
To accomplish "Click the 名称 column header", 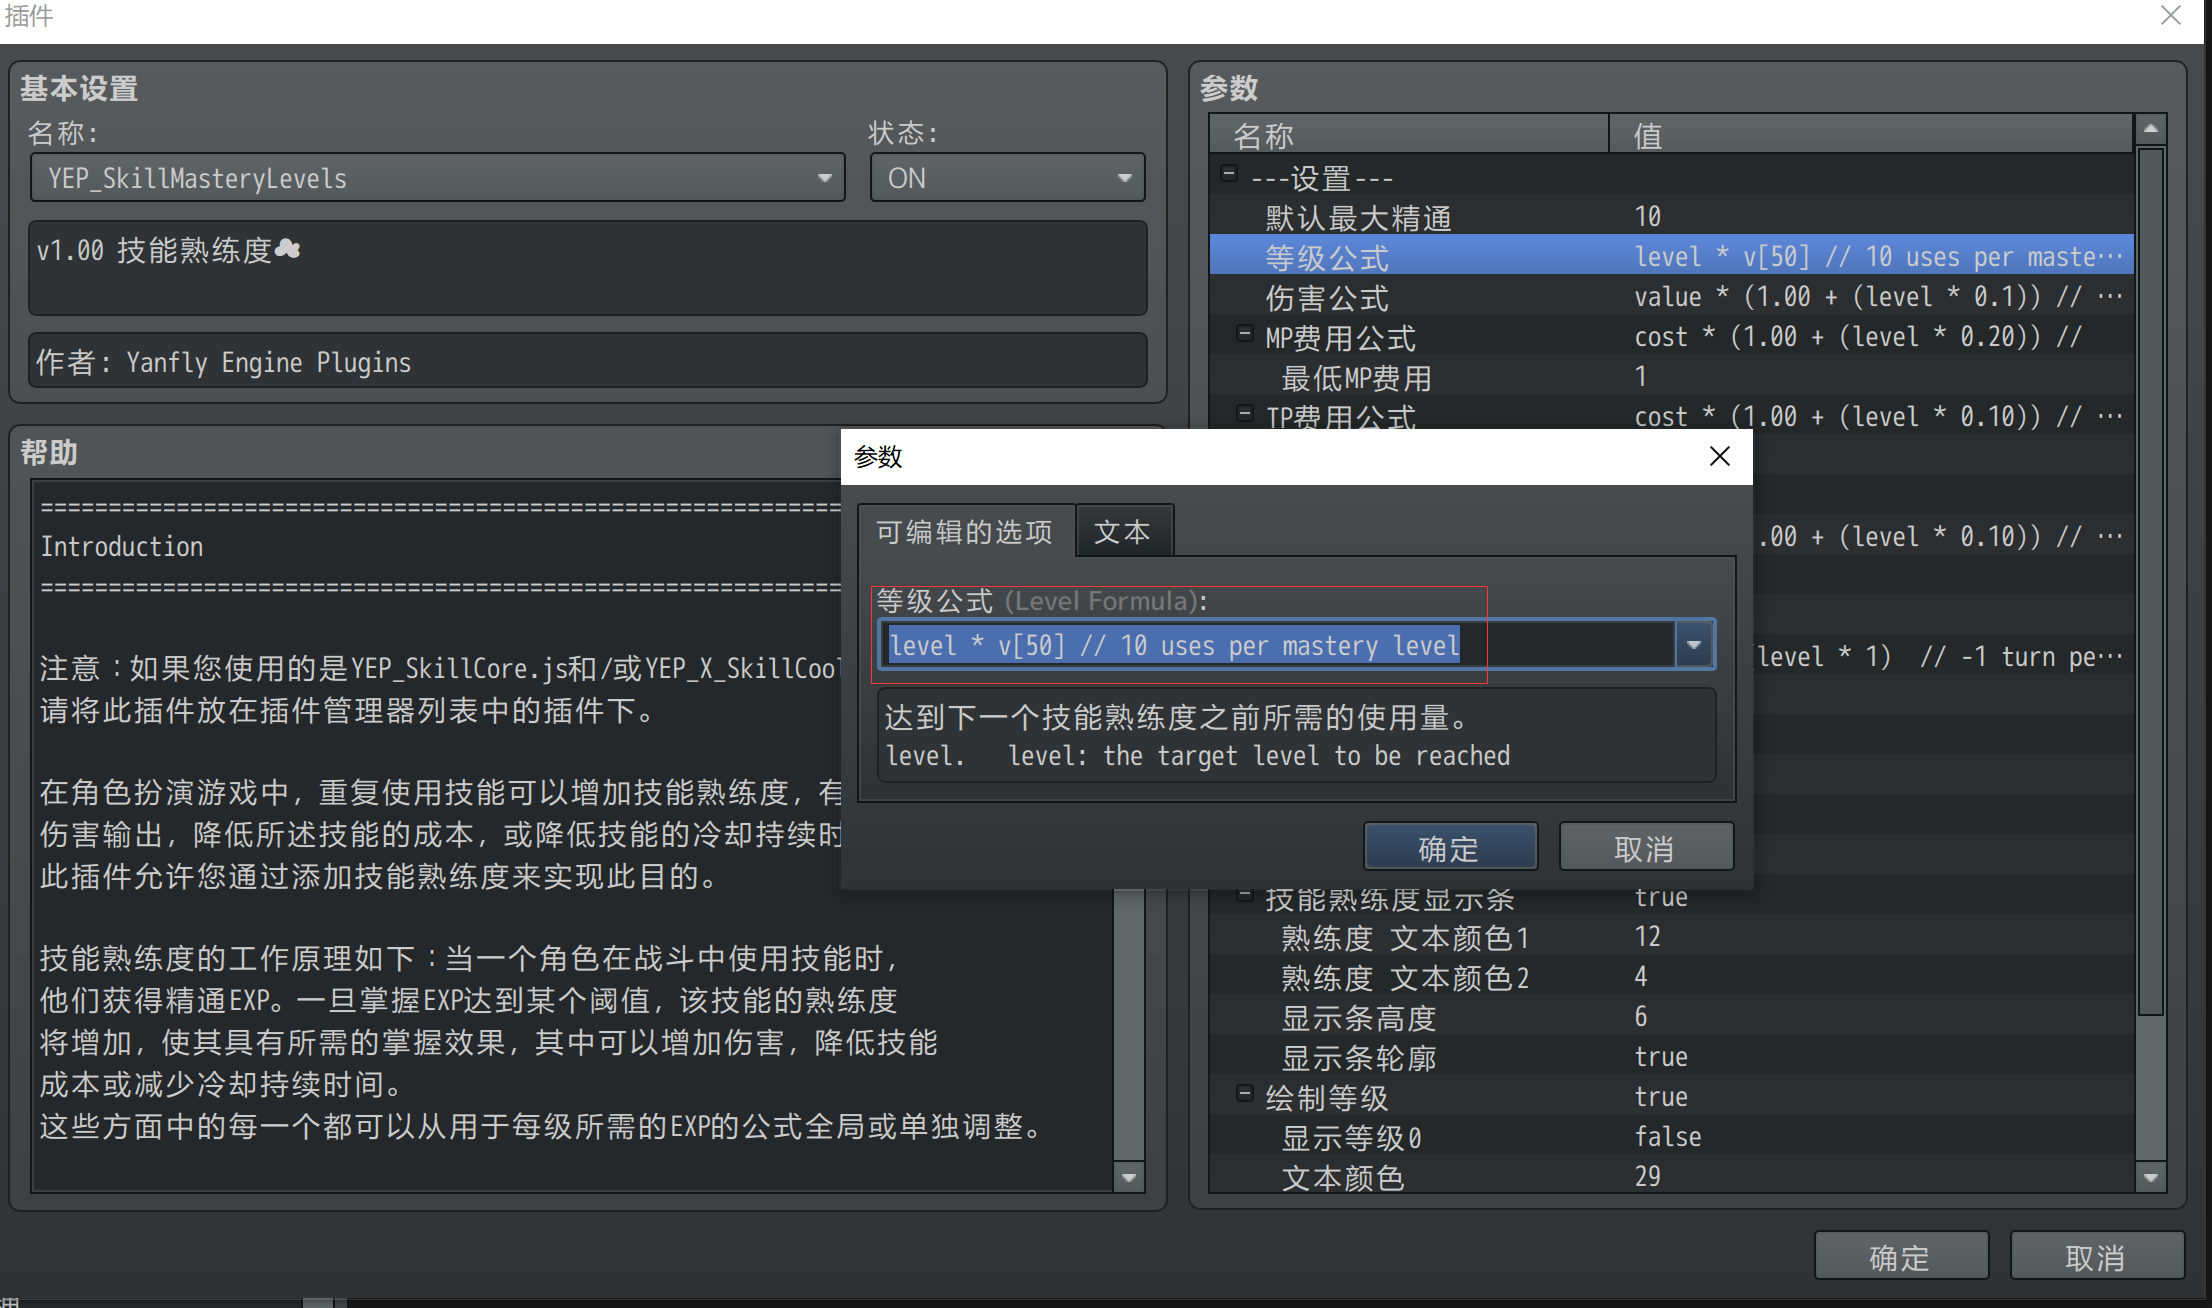I will click(x=1409, y=134).
